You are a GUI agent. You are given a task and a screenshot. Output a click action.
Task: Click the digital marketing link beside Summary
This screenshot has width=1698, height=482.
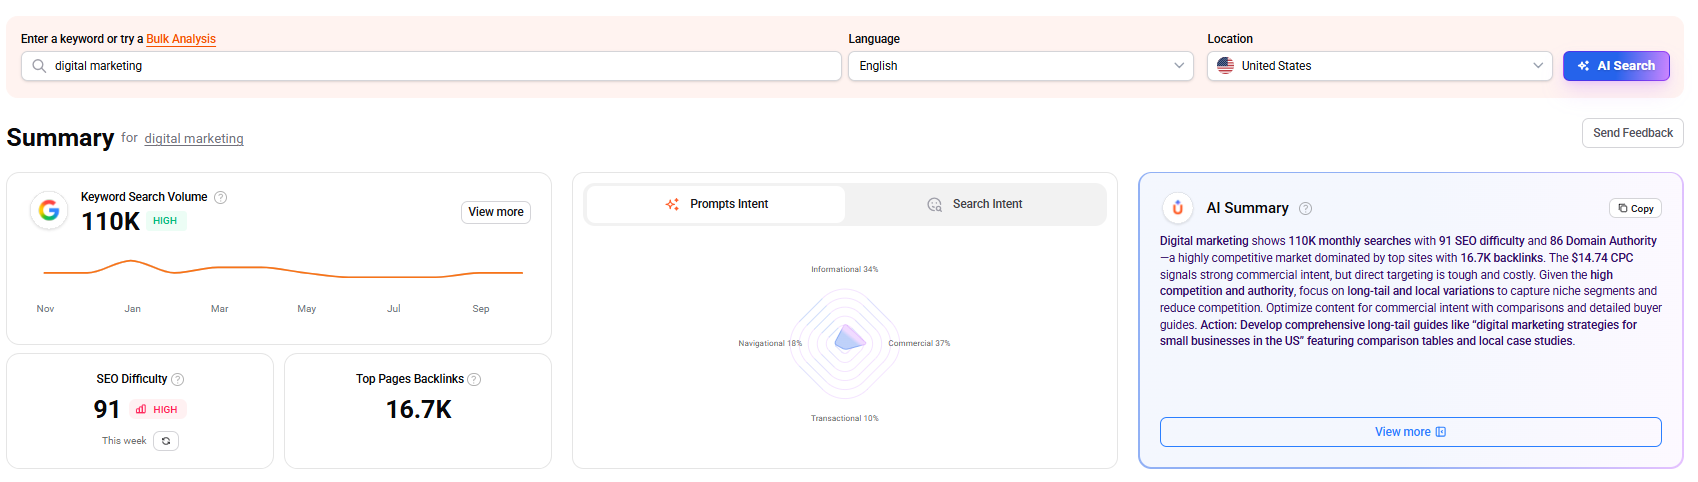click(194, 139)
